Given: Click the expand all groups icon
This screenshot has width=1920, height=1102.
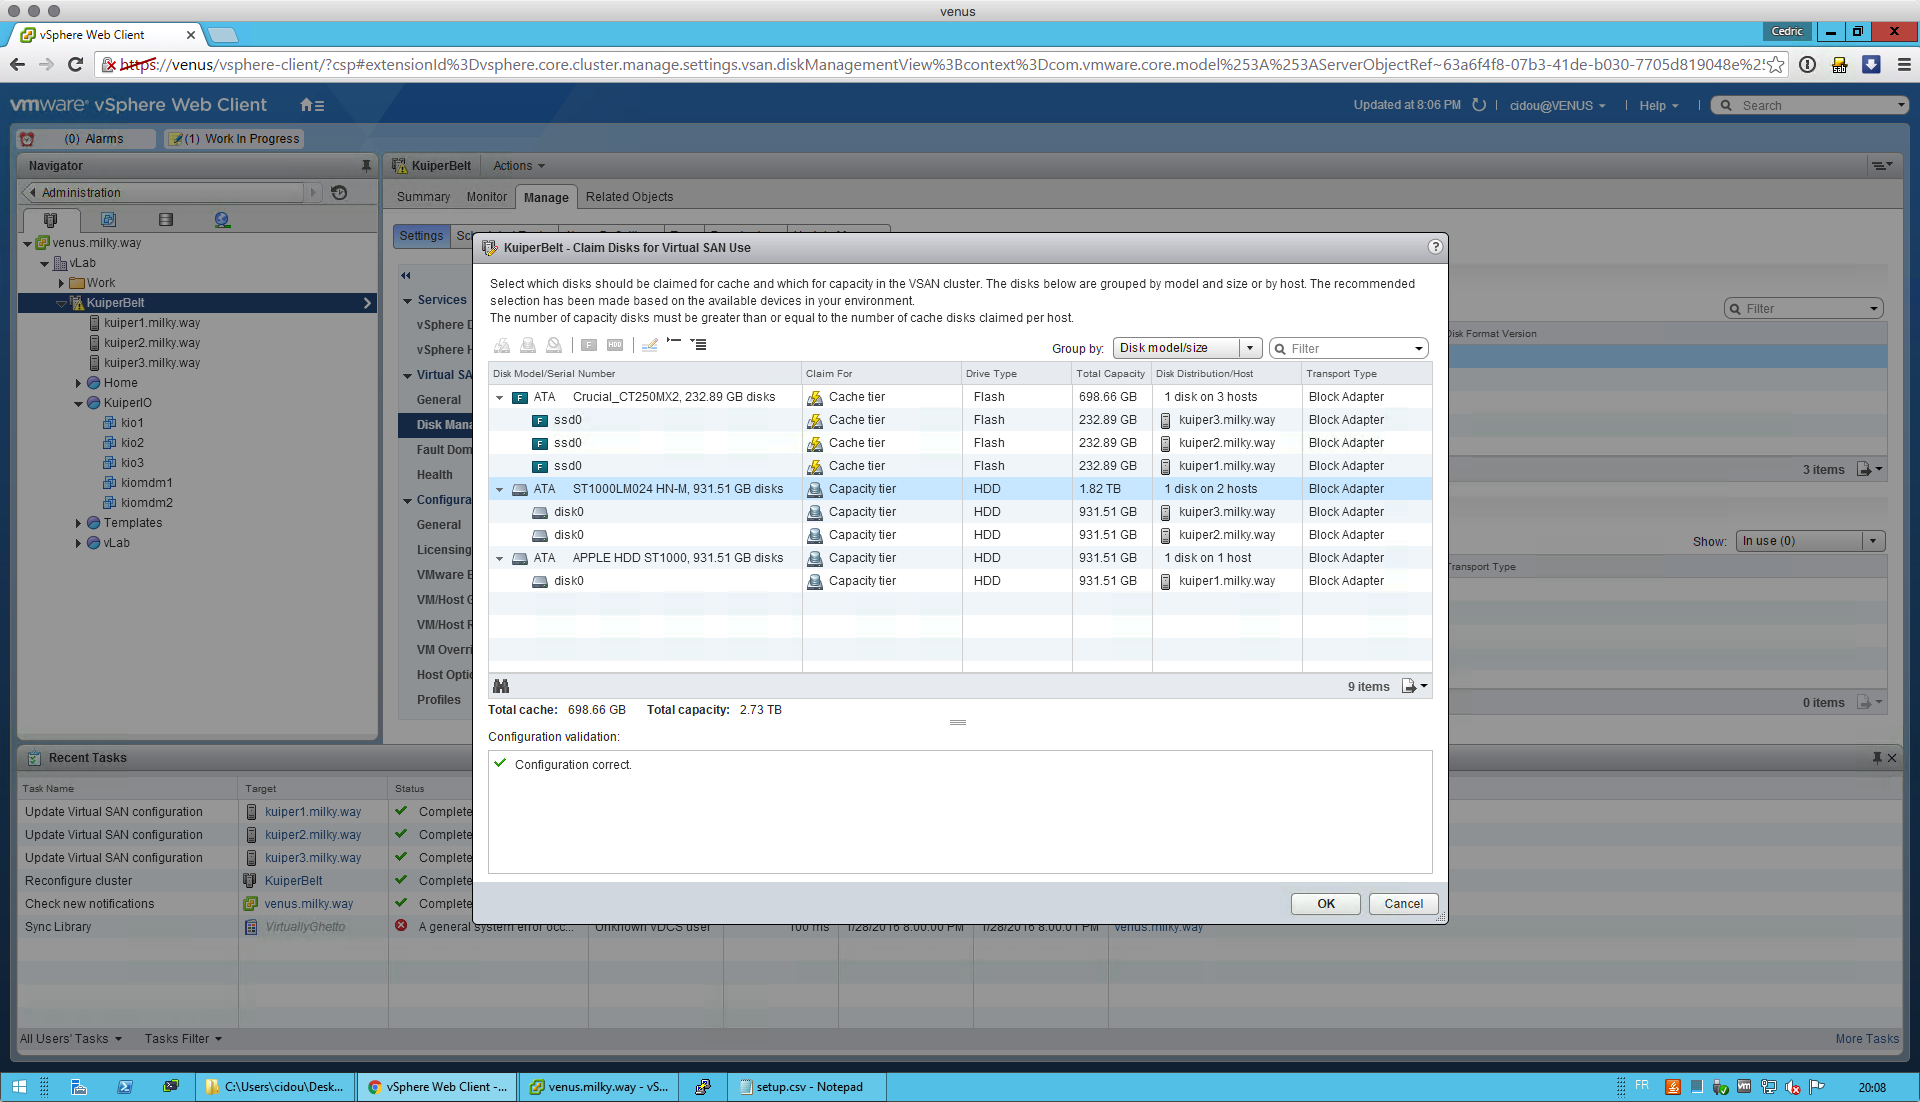Looking at the screenshot, I should click(699, 344).
